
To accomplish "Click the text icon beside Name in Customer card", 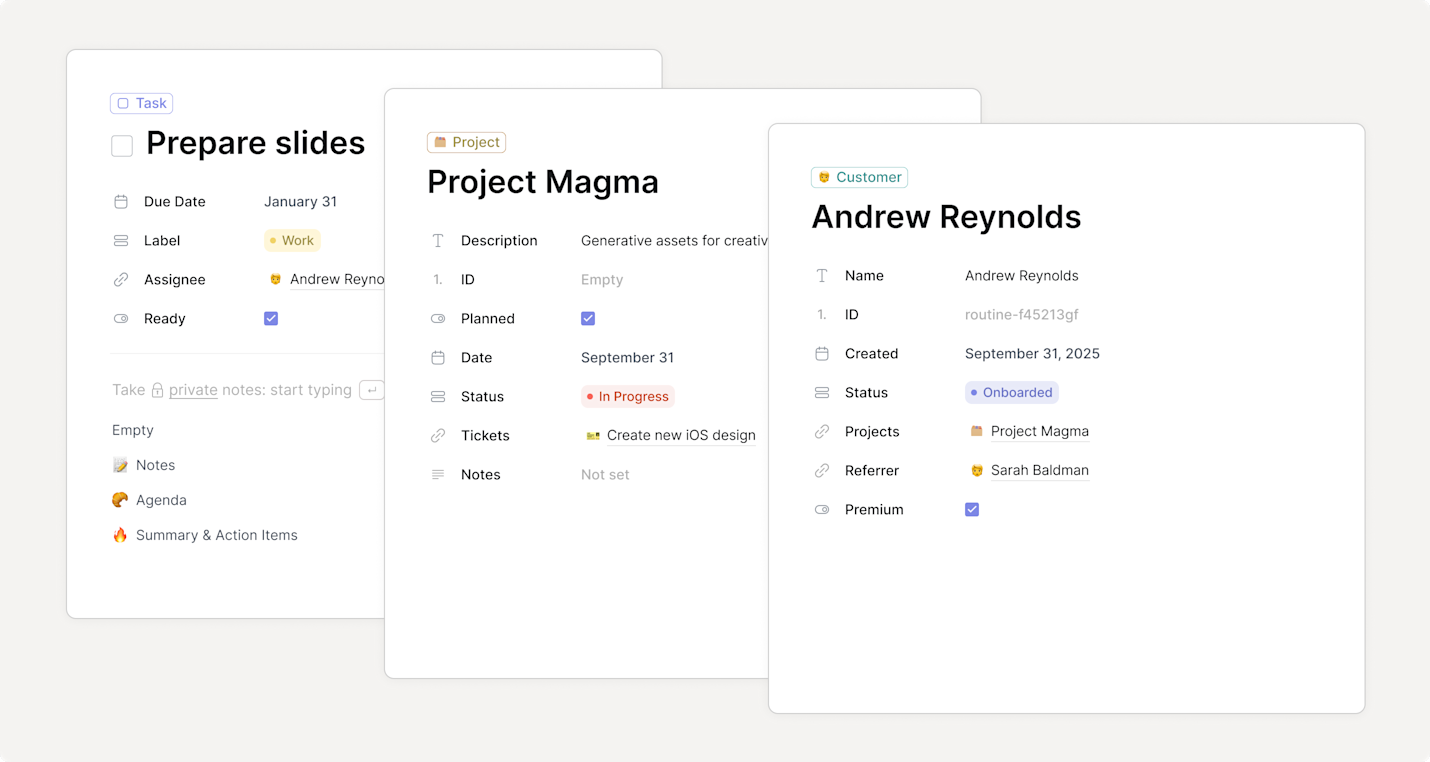I will point(822,276).
